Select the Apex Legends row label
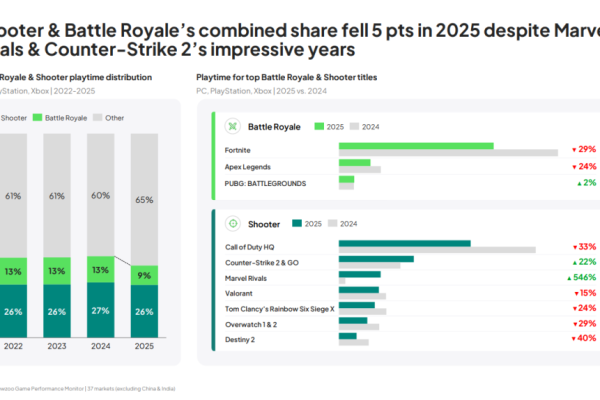This screenshot has height=400, width=600. tap(248, 166)
